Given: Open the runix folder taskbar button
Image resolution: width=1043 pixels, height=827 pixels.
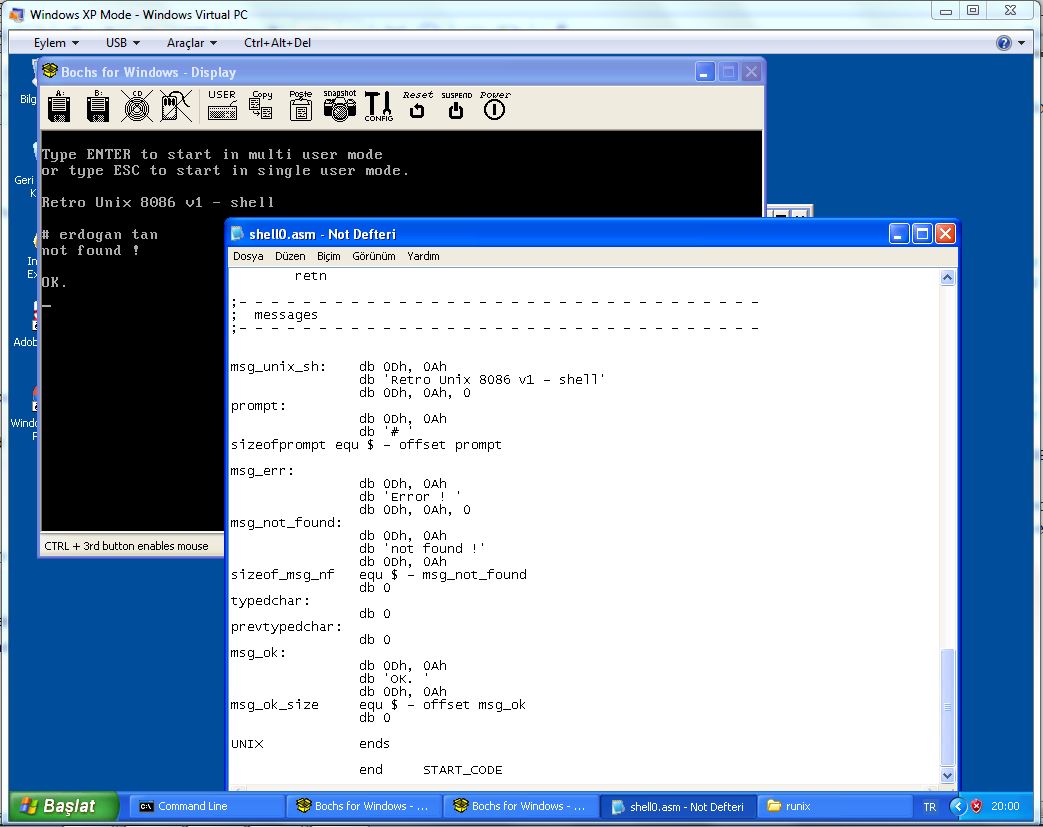Looking at the screenshot, I should tap(834, 806).
